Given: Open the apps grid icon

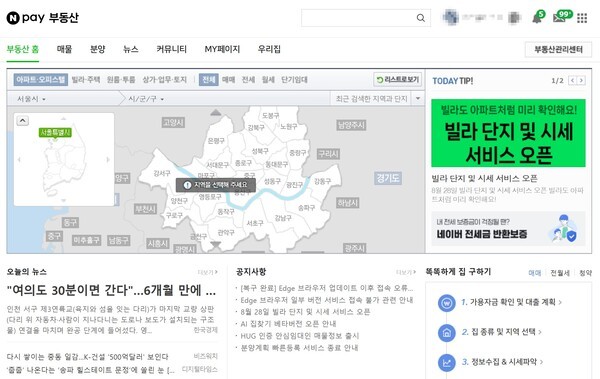Looking at the screenshot, I should 582,18.
